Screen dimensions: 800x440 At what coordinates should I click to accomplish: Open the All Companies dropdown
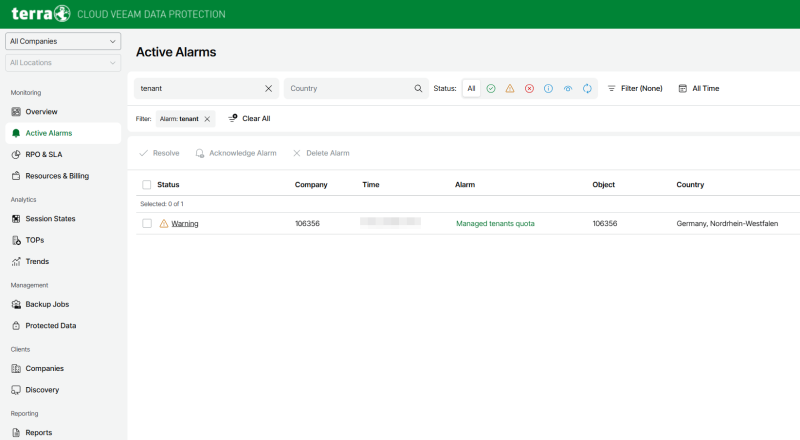(x=63, y=41)
